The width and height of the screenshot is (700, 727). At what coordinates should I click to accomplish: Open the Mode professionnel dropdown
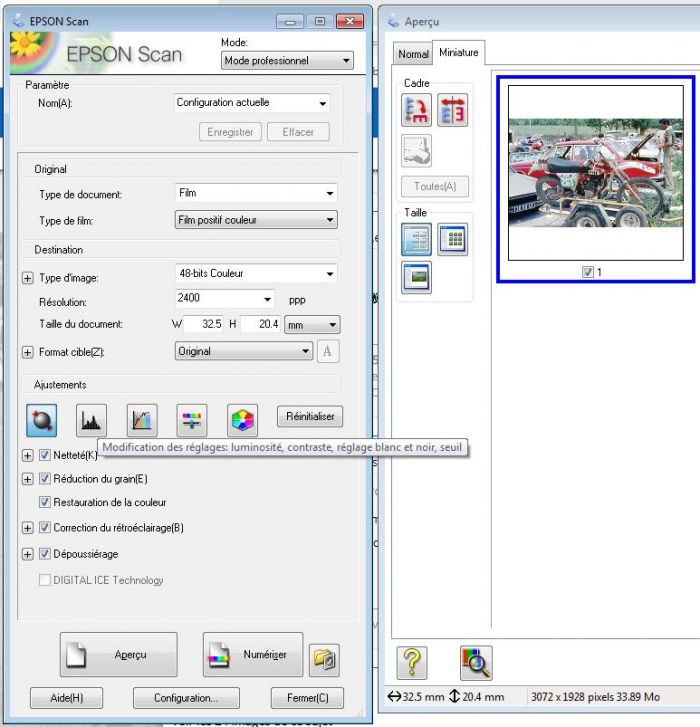(288, 61)
